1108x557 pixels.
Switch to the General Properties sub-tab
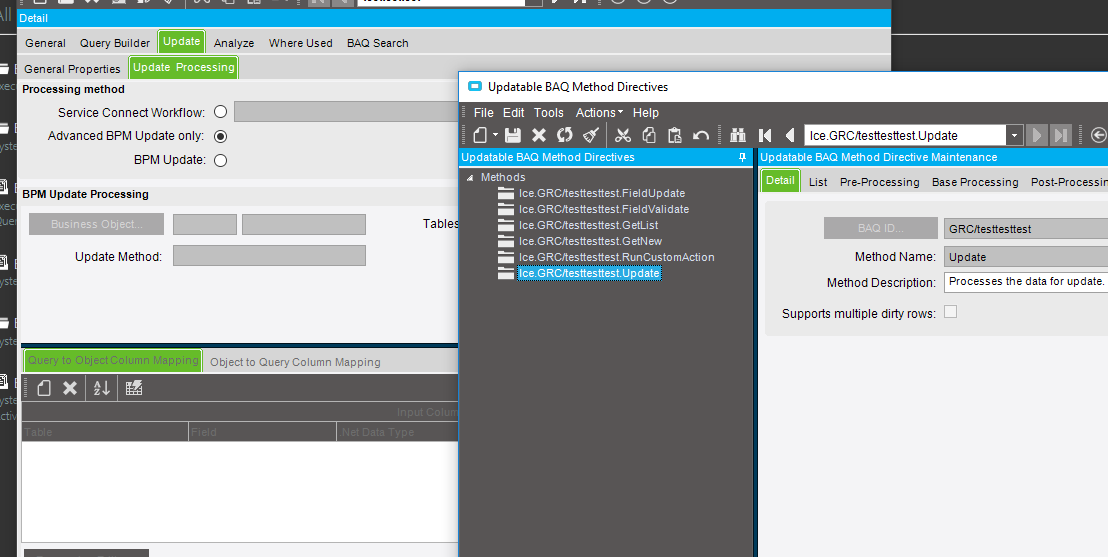tap(72, 69)
